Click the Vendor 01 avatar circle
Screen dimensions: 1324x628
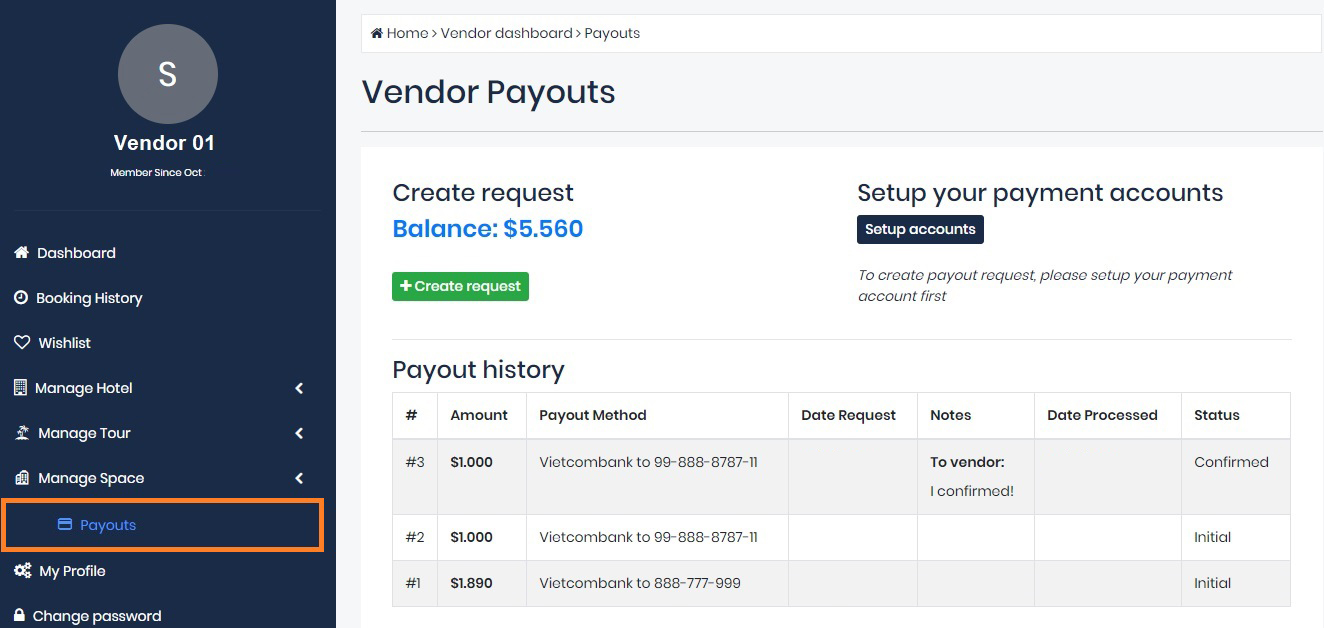point(168,74)
